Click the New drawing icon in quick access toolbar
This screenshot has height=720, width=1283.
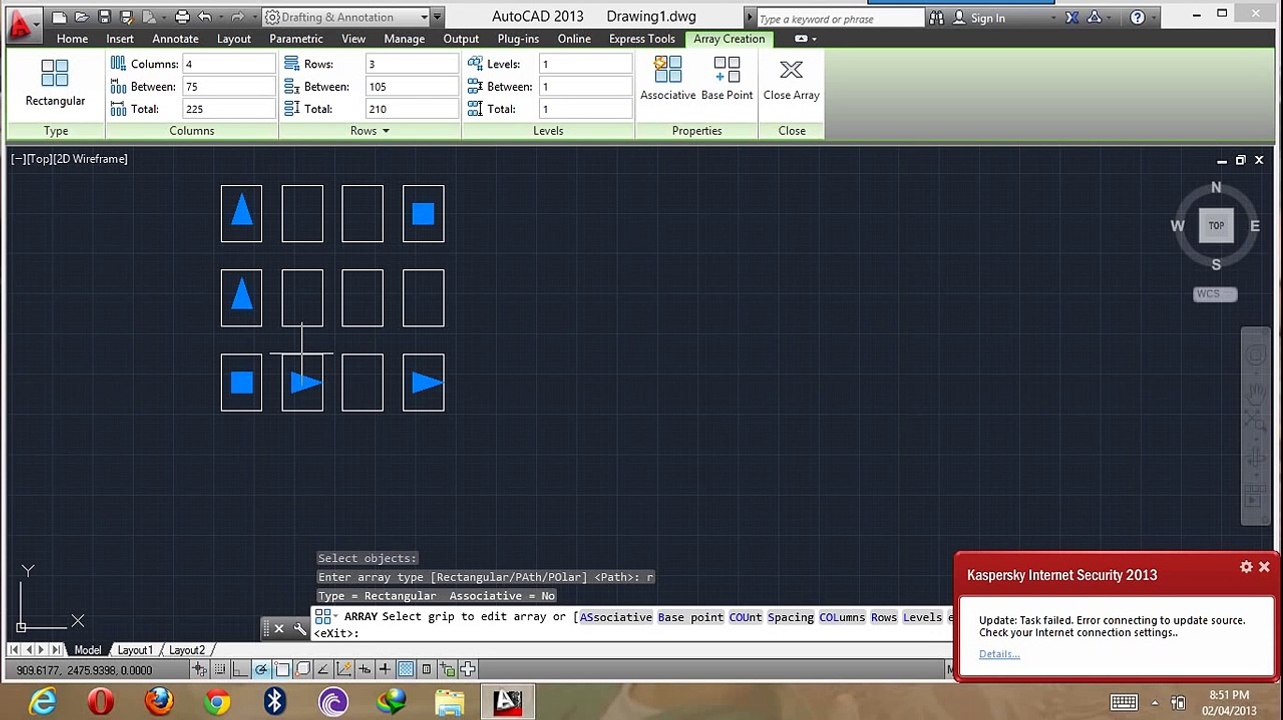coord(59,17)
